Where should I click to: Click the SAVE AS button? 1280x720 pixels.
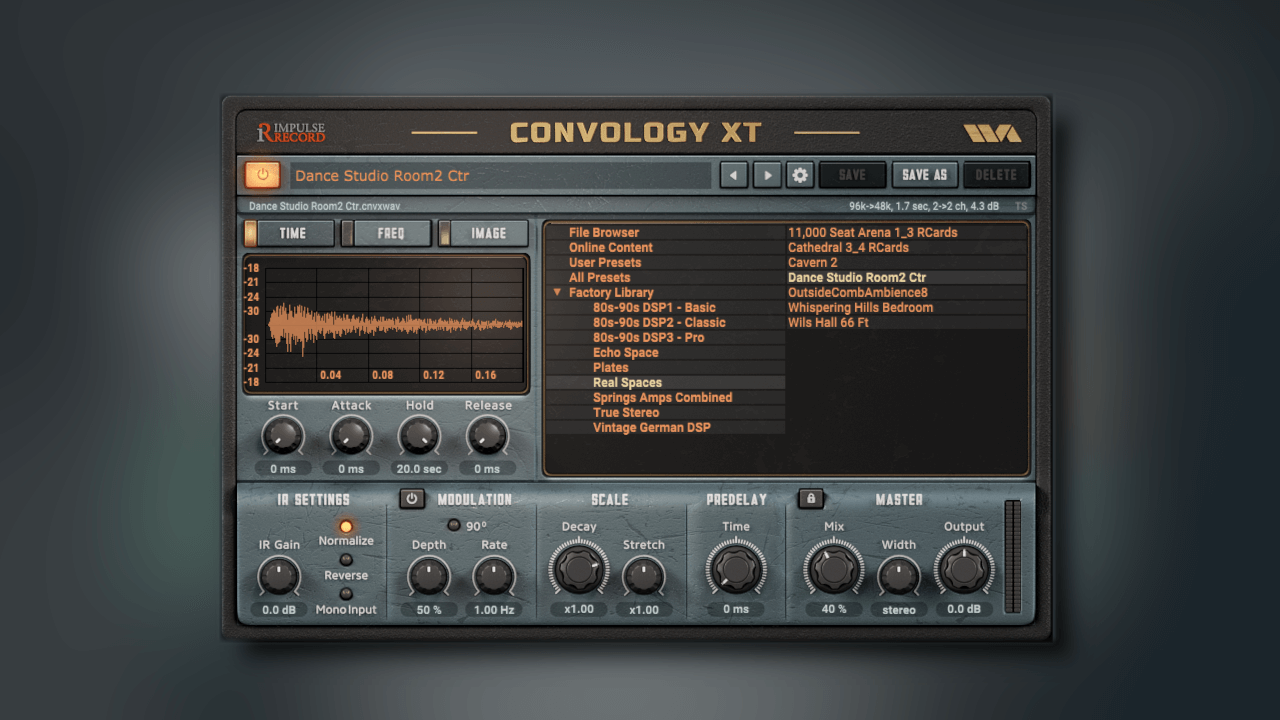click(x=924, y=175)
